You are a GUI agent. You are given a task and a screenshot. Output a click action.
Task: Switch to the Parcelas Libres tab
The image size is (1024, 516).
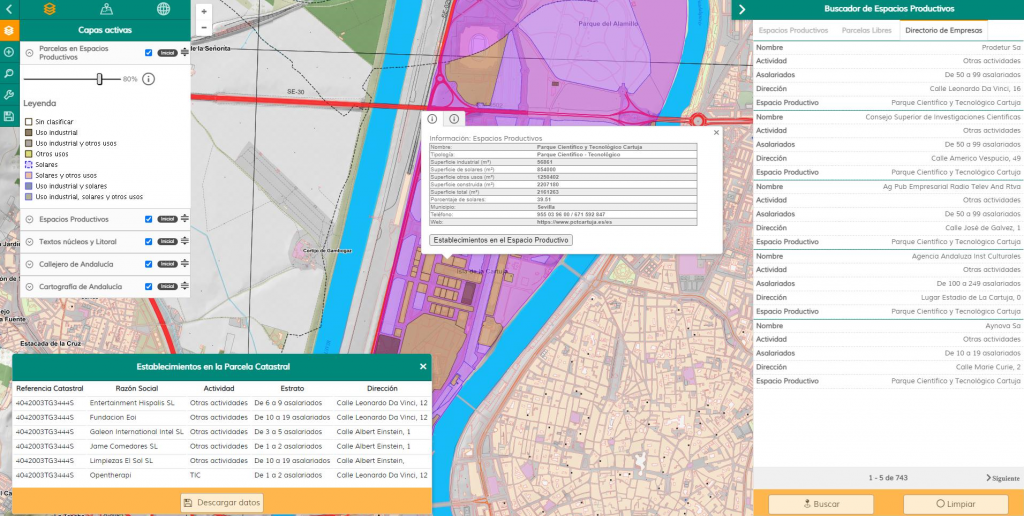[866, 30]
